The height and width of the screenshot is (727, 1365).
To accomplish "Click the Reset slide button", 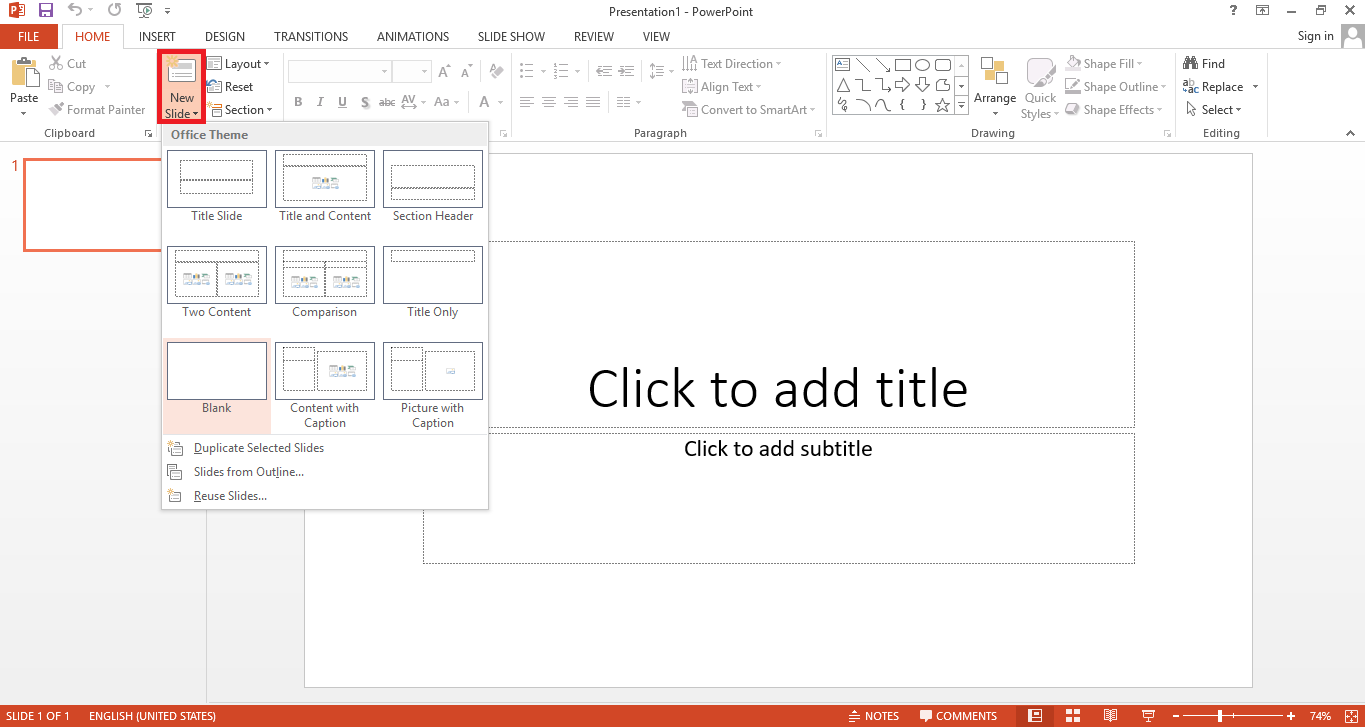I will point(230,87).
